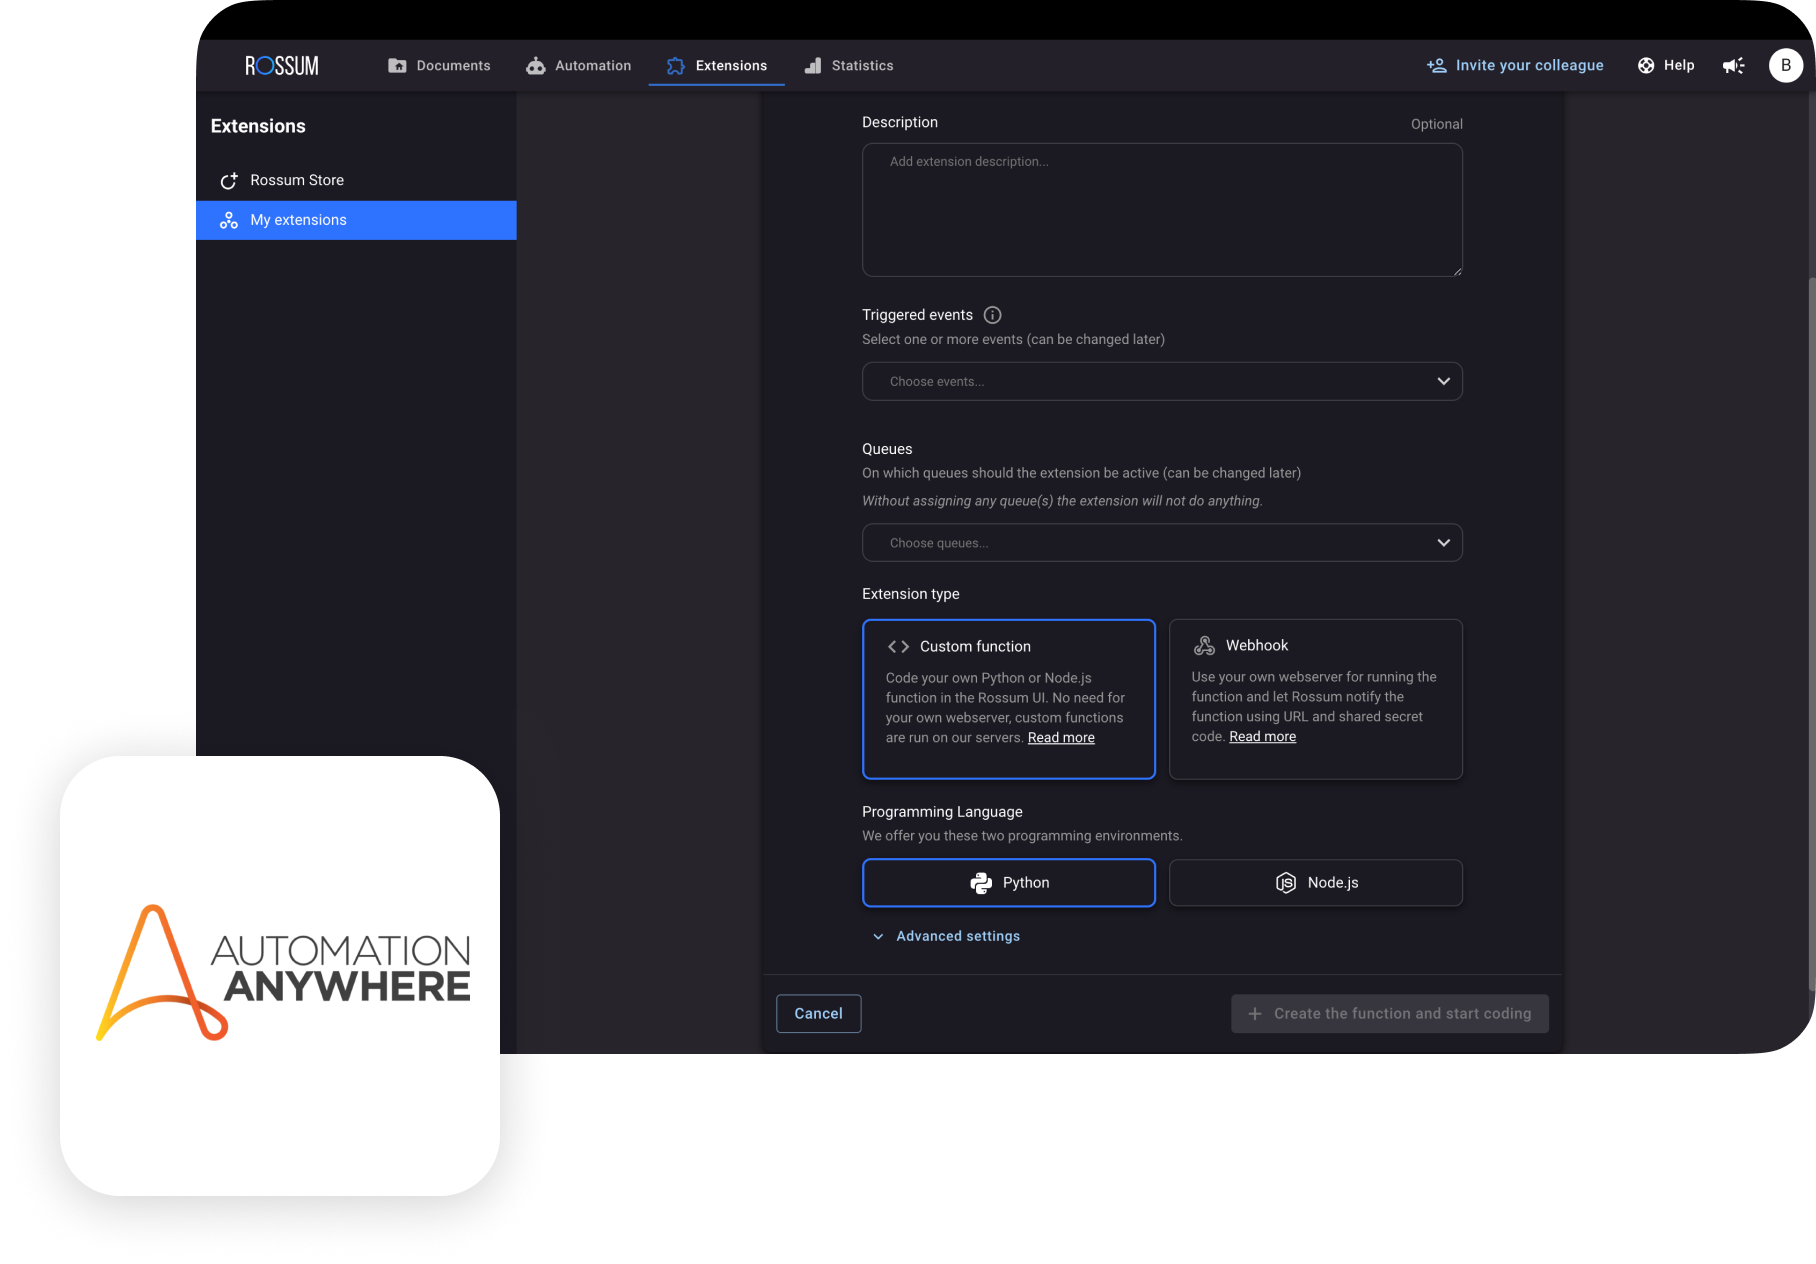
Task: Click the 'Extensions' sidebar heading
Action: click(x=258, y=126)
